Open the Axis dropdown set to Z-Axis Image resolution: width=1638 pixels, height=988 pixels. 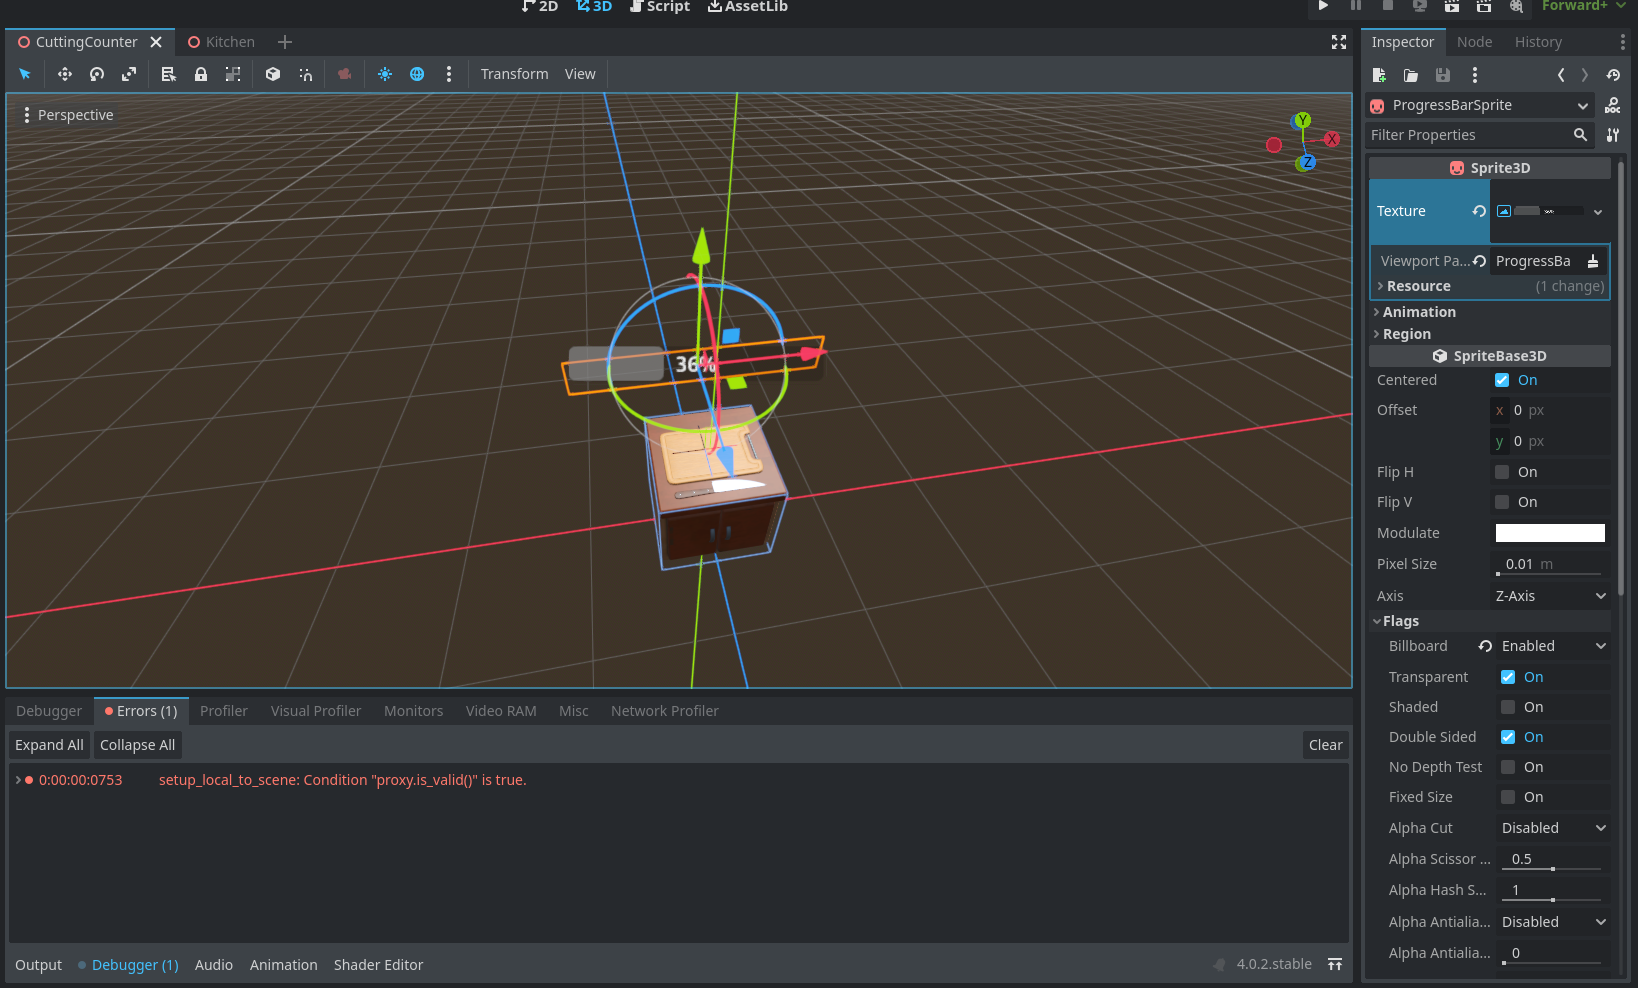pos(1549,595)
